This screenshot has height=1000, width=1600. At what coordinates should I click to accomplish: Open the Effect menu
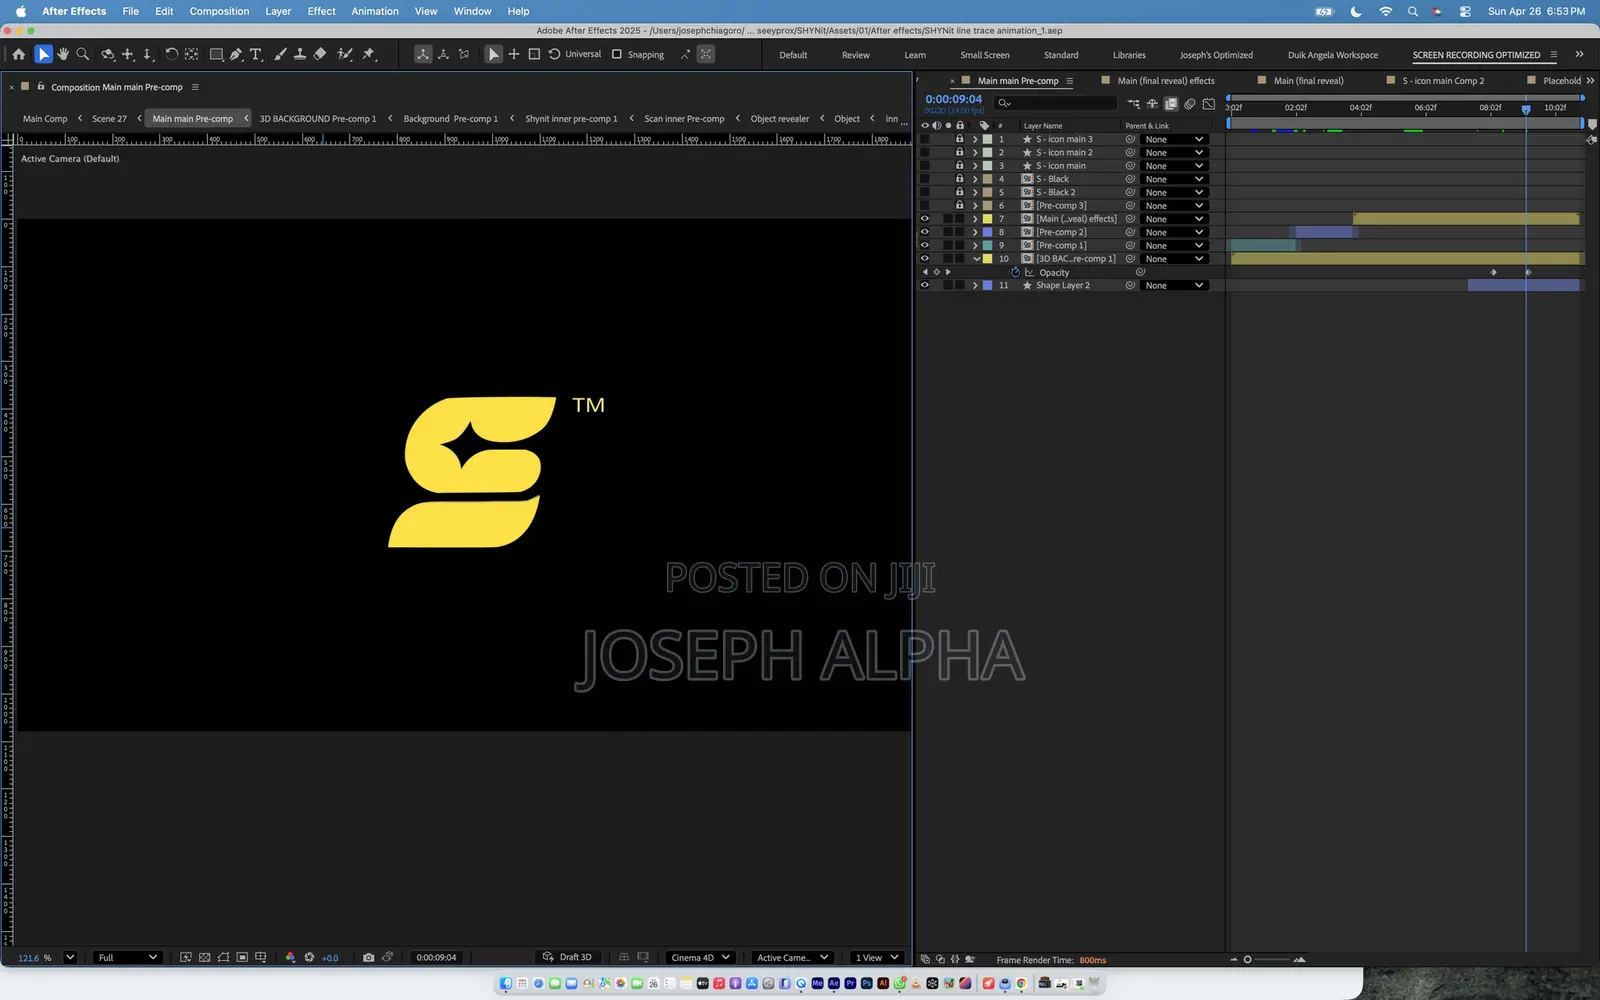[321, 11]
